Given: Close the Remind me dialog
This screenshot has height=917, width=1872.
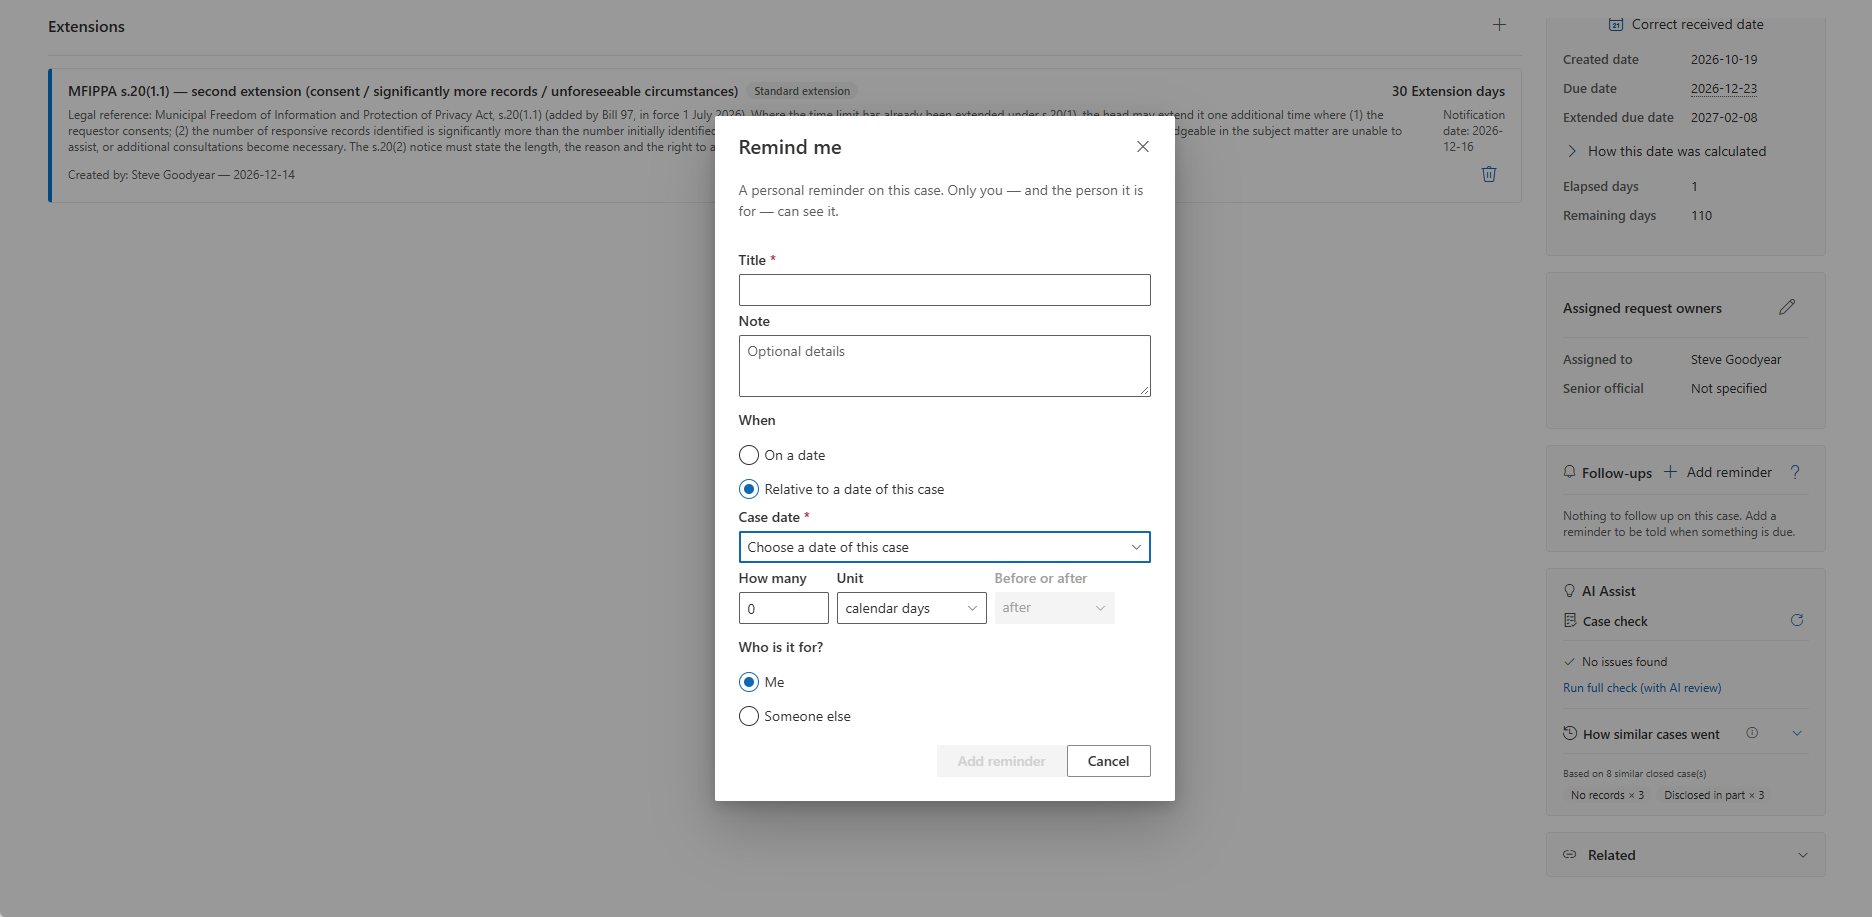Looking at the screenshot, I should click(x=1142, y=147).
